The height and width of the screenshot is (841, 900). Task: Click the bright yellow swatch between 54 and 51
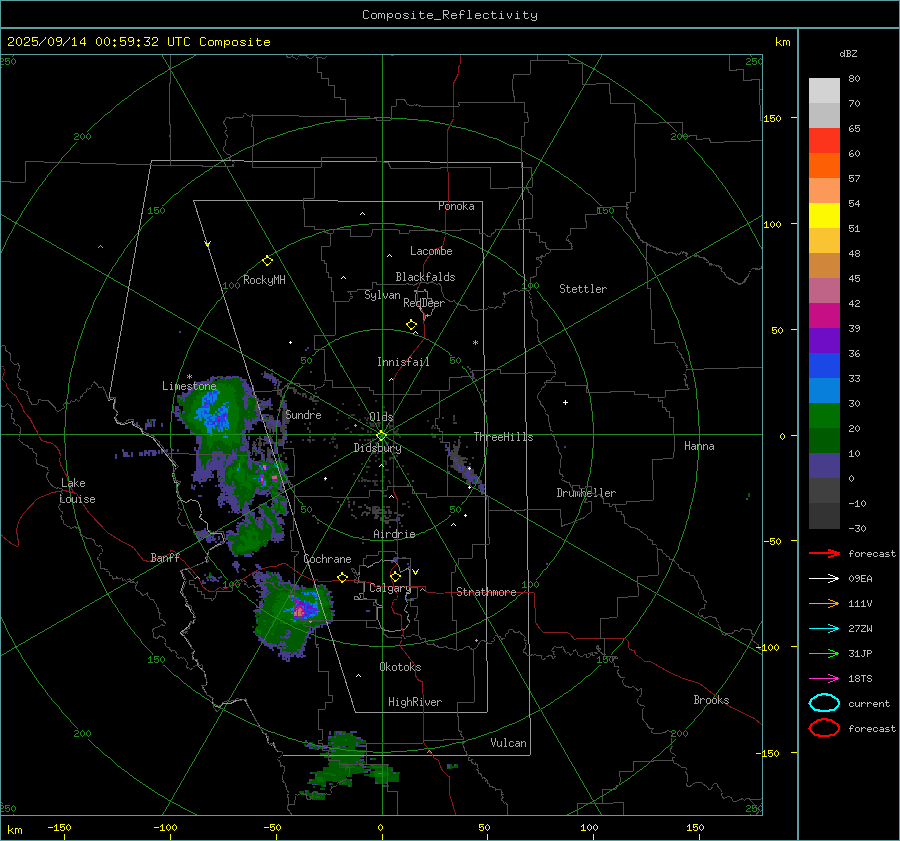[x=824, y=215]
